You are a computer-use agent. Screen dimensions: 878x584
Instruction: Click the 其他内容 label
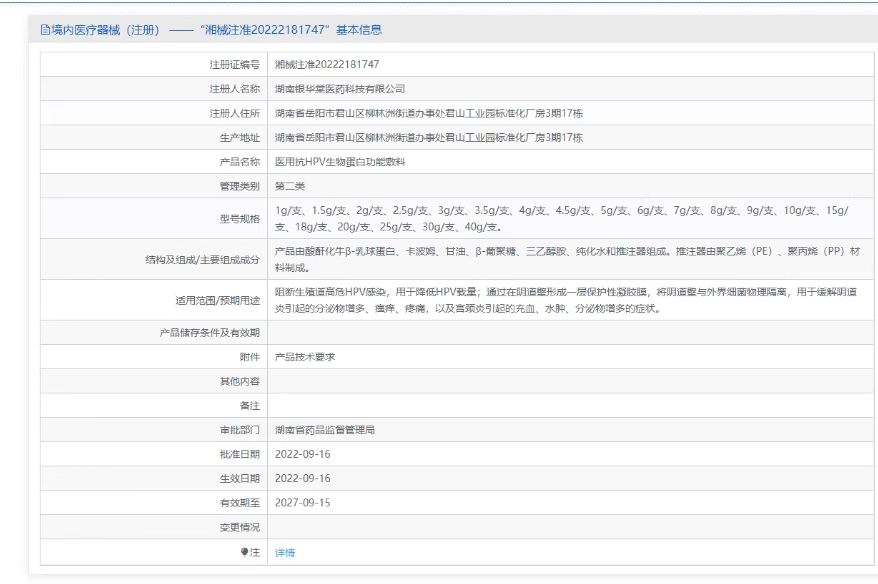pyautogui.click(x=240, y=381)
